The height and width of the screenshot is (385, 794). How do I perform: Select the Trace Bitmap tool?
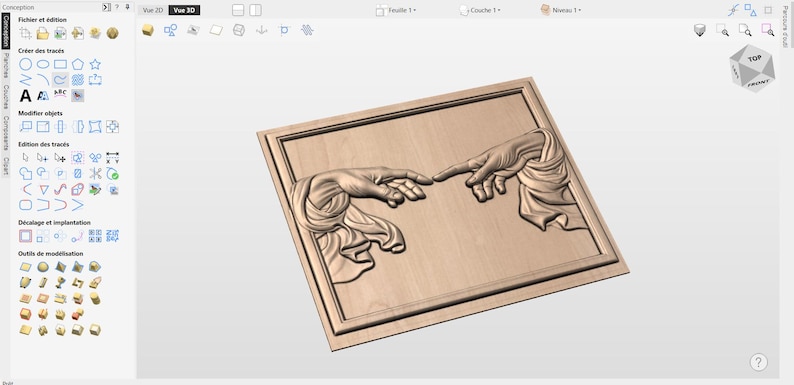[x=77, y=95]
